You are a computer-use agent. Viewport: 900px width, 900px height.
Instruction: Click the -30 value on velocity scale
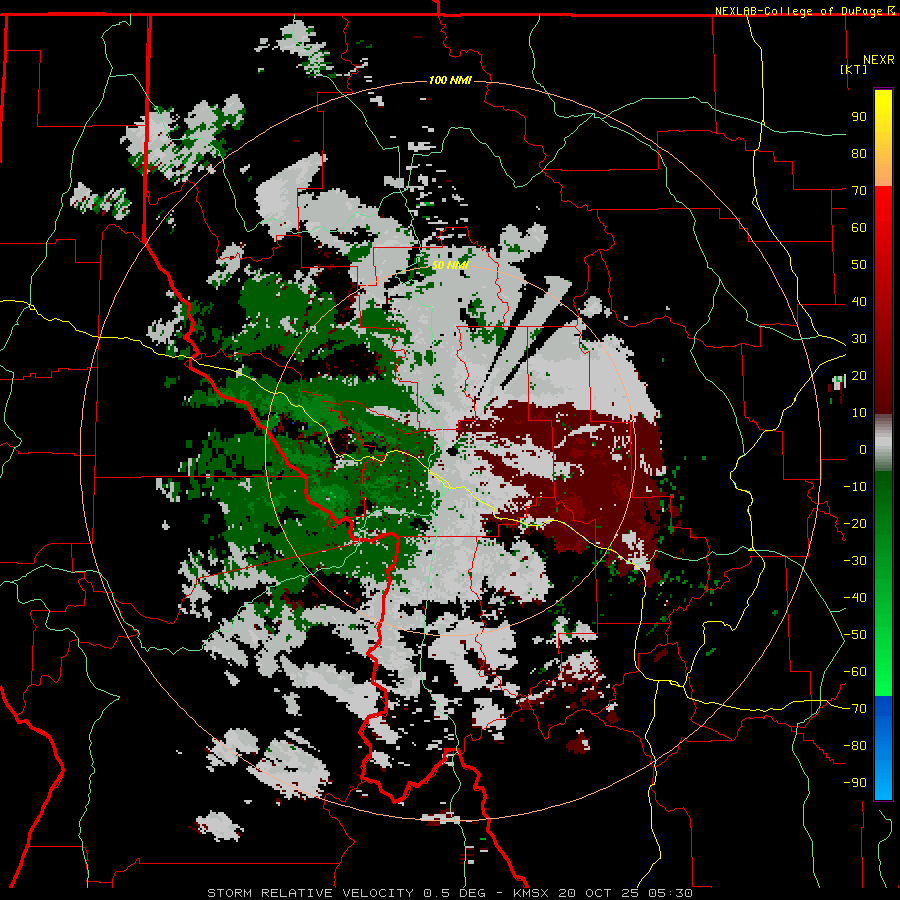tap(855, 561)
